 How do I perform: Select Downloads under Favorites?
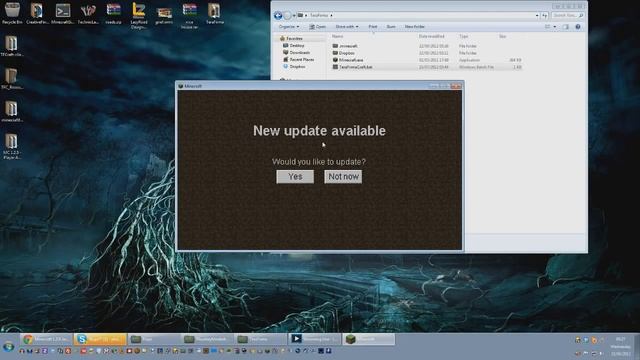pos(297,52)
